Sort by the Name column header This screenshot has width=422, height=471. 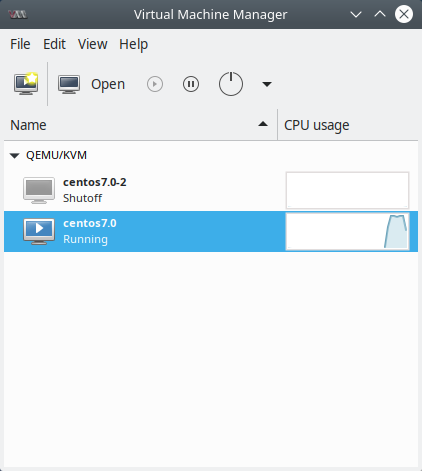(x=140, y=125)
